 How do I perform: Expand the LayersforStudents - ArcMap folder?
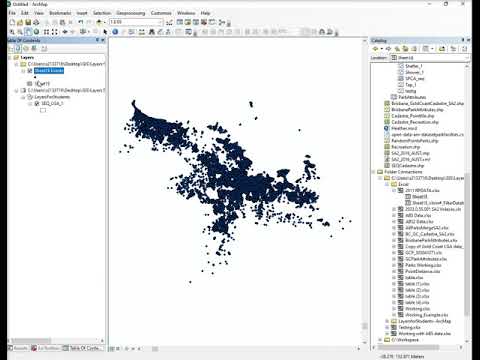(387, 321)
